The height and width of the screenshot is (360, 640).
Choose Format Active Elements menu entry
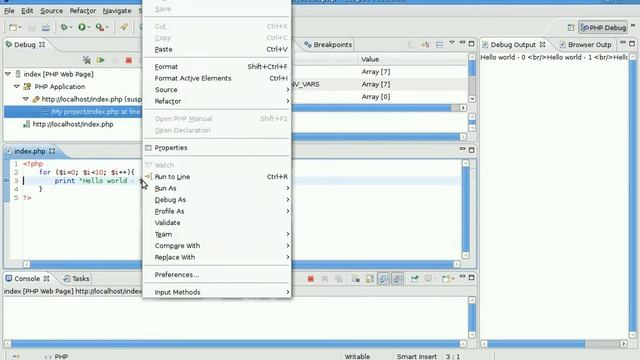217,78
